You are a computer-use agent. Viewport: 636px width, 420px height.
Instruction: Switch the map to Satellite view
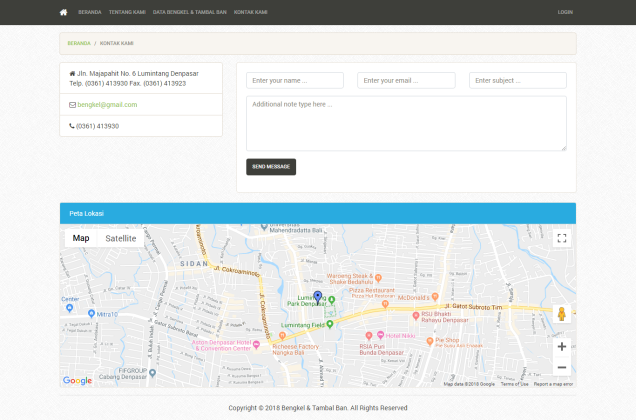point(121,238)
